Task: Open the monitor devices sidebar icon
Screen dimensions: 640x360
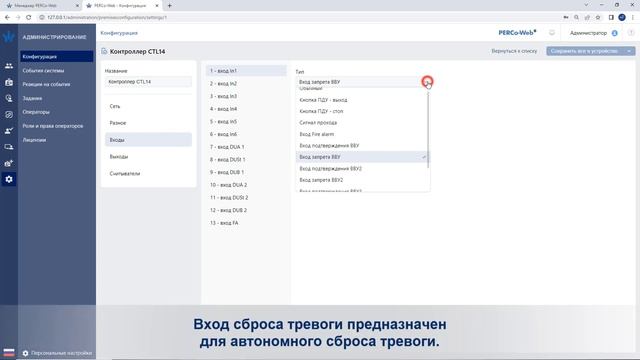Action: coord(9,147)
